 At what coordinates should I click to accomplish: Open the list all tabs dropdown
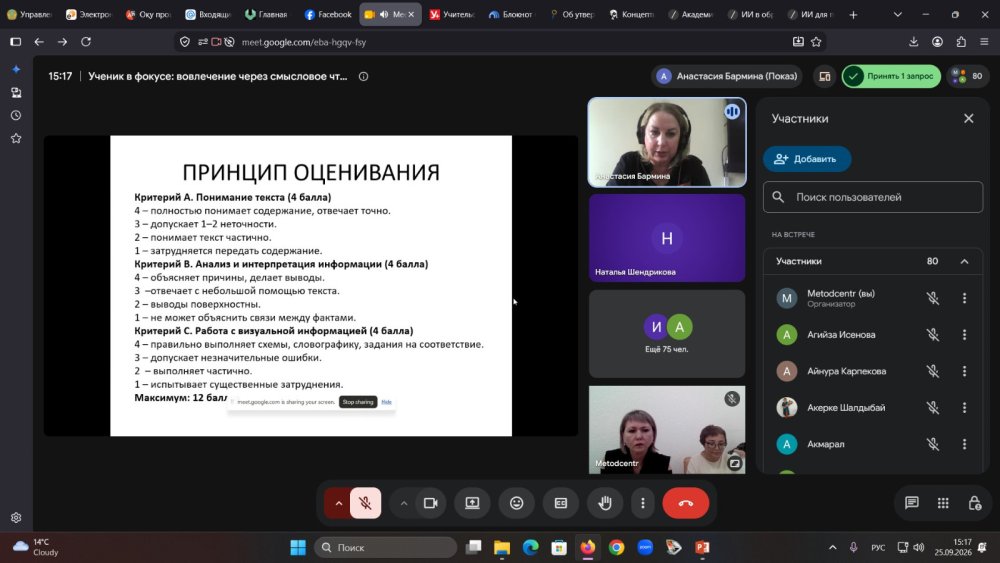[x=897, y=15]
